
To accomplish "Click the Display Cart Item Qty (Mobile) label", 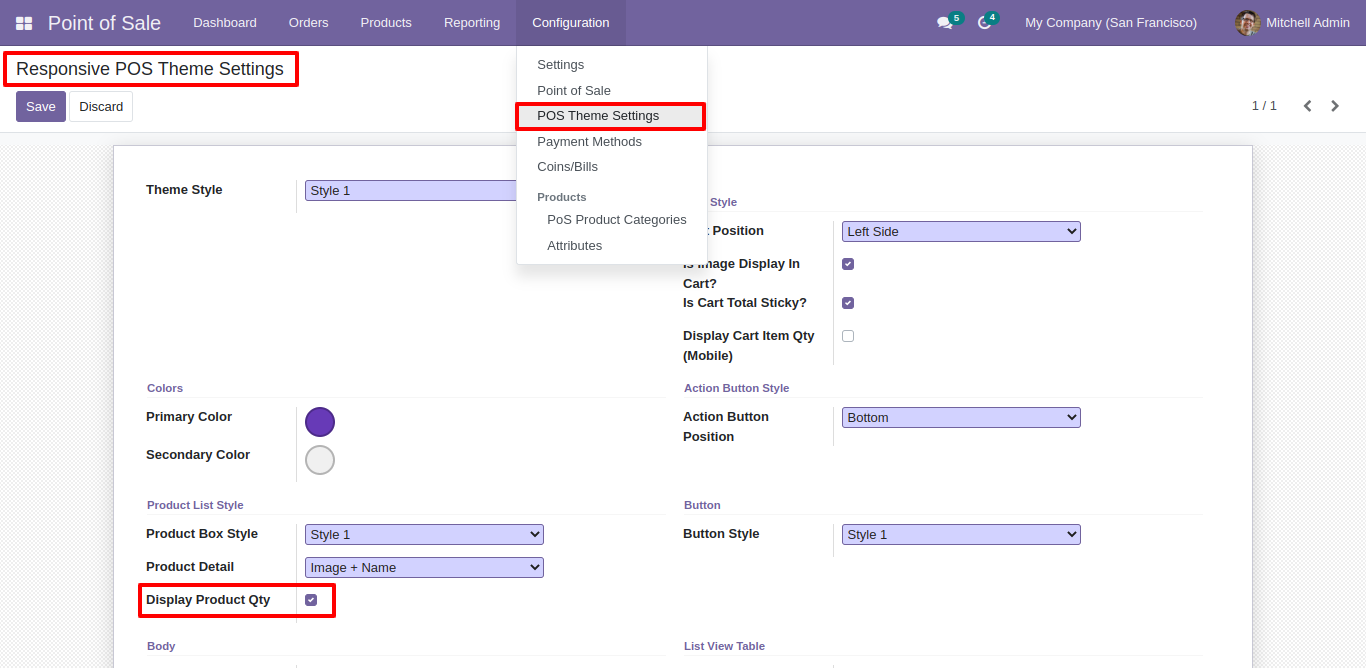I will coord(749,346).
